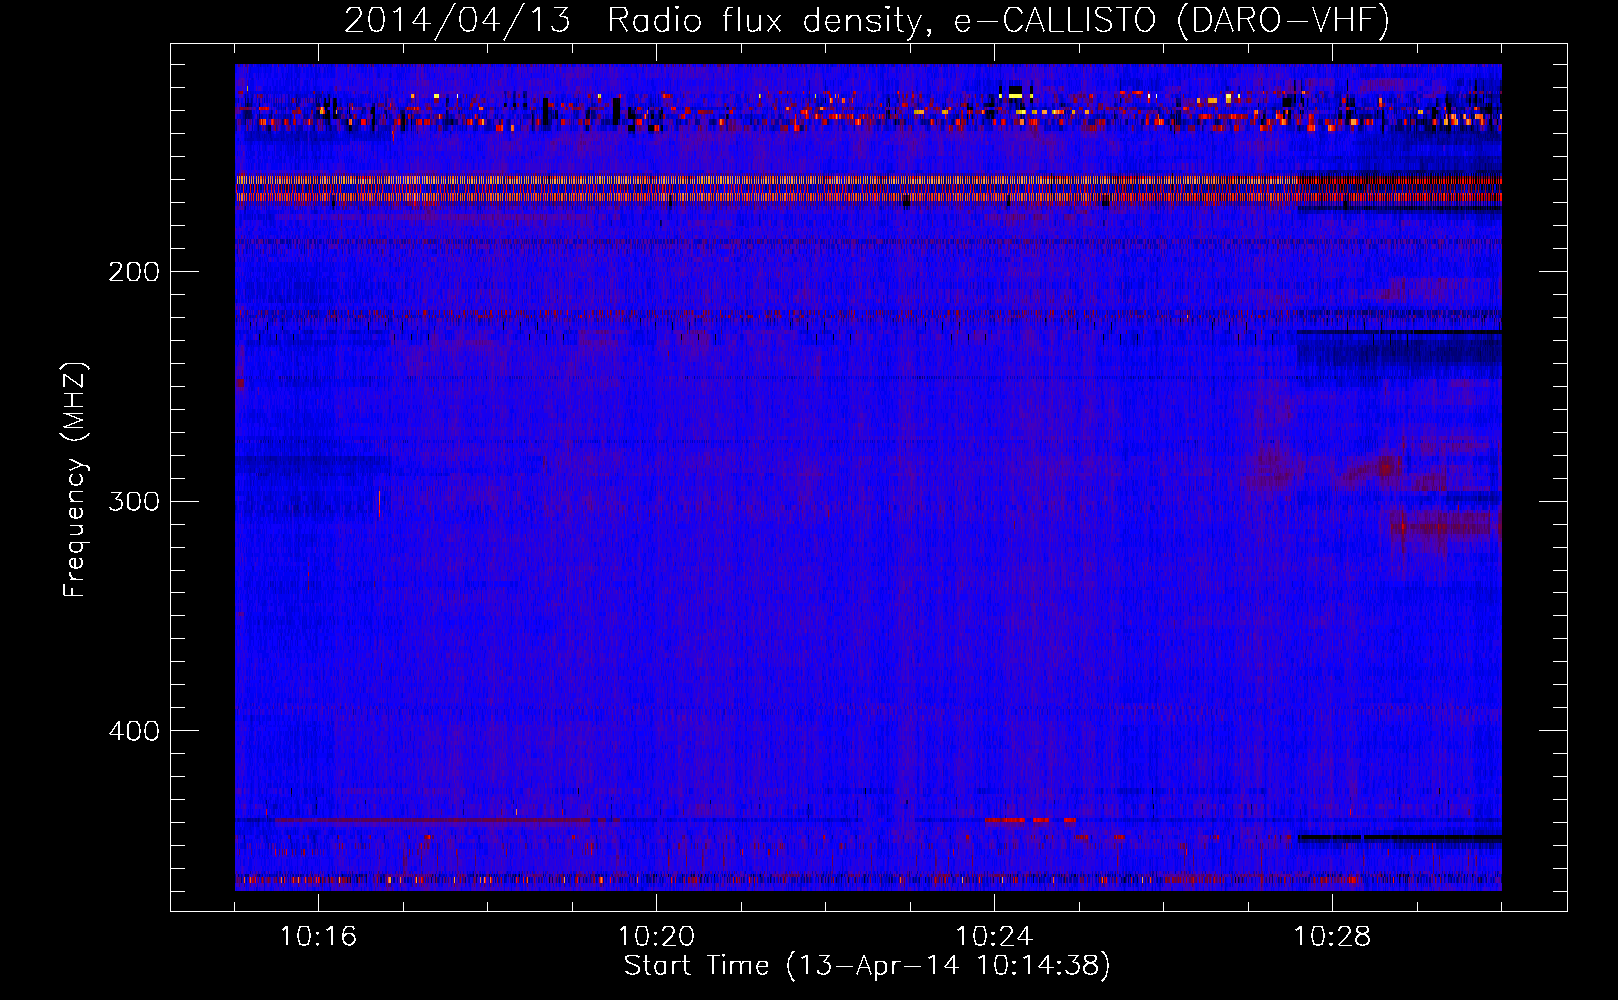Click the 300 frequency tick label
This screenshot has height=1000, width=1618.
[134, 501]
